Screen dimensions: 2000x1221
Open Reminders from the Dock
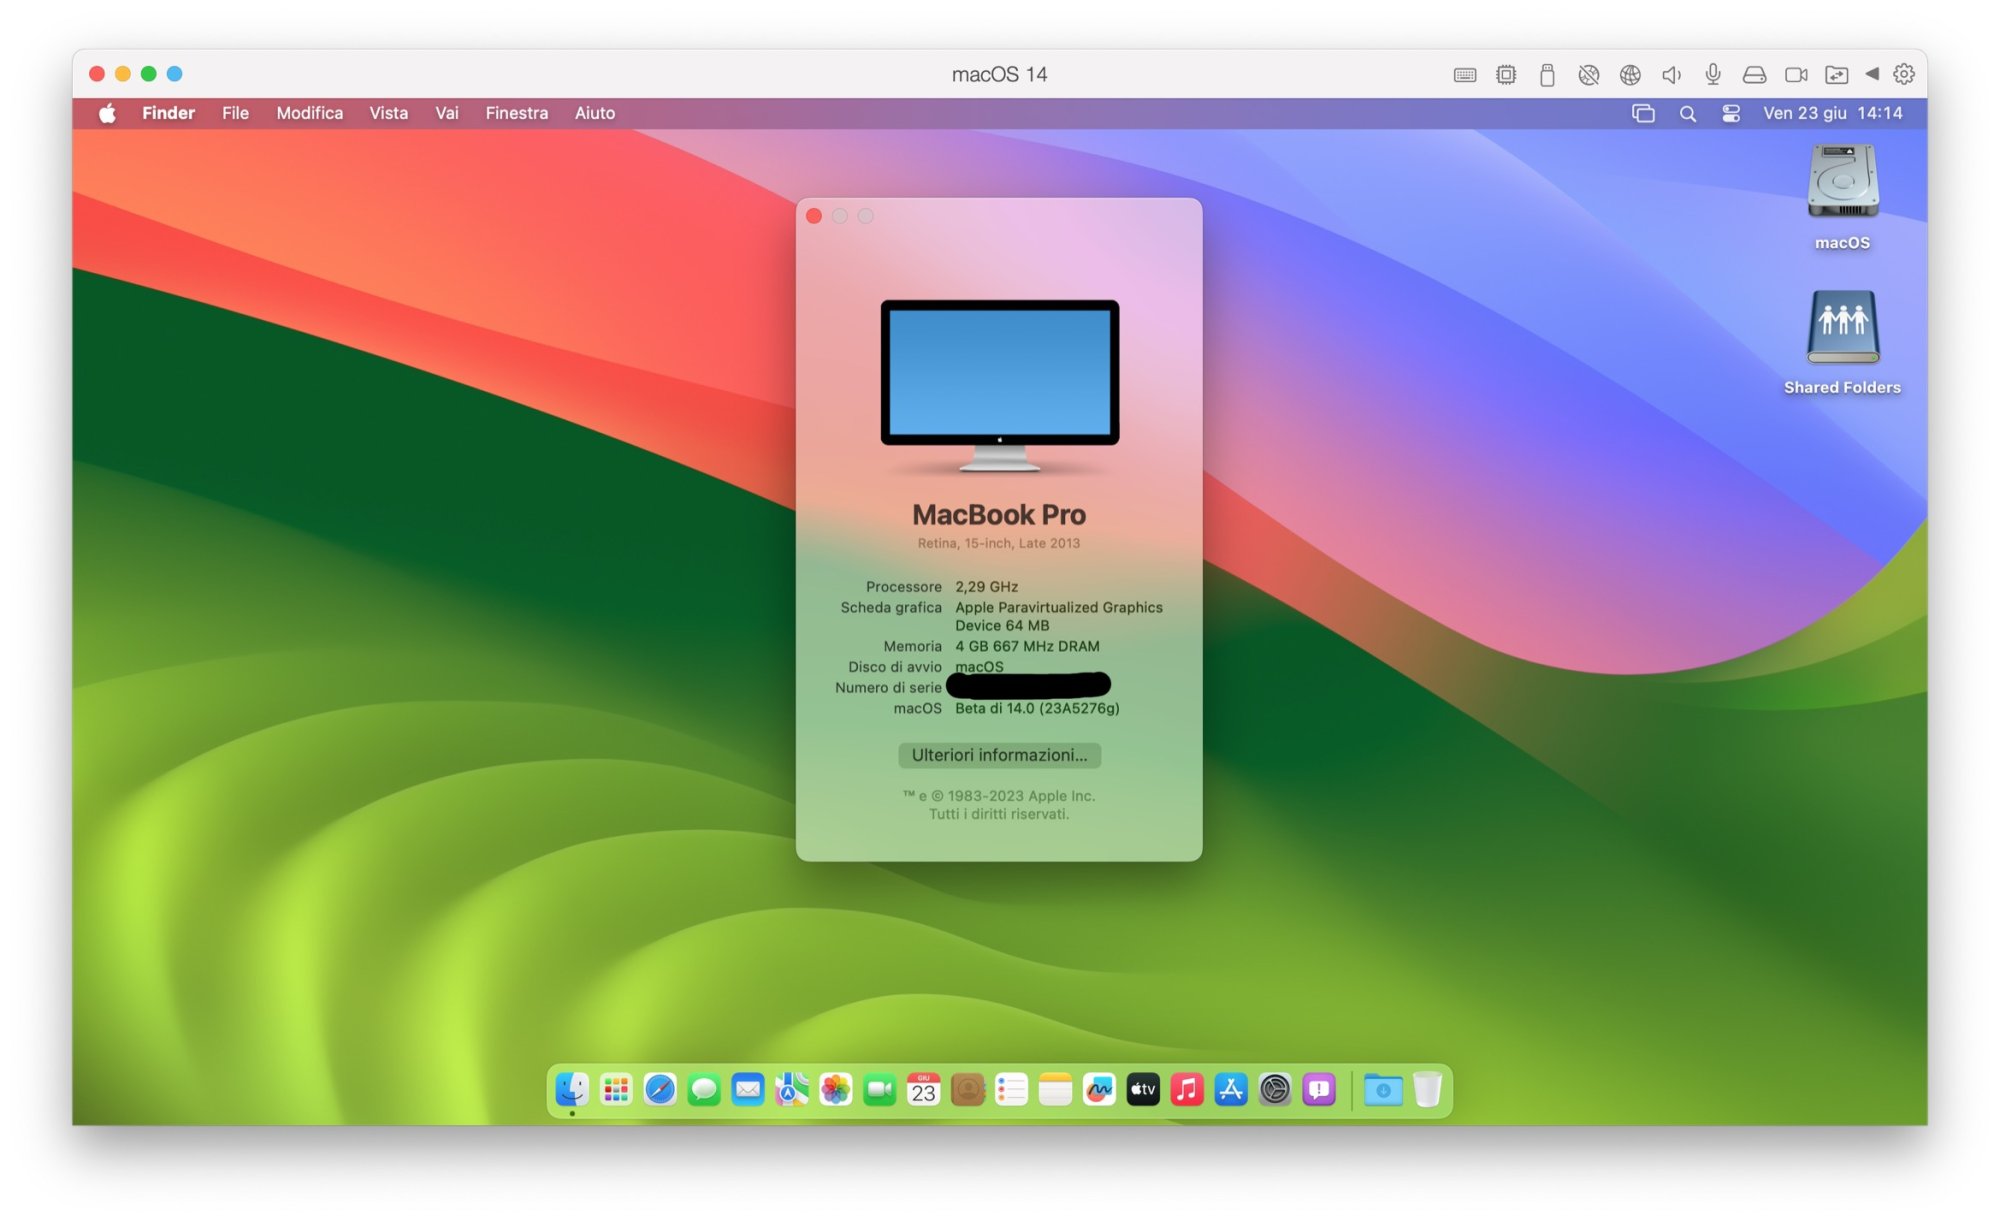tap(1012, 1089)
